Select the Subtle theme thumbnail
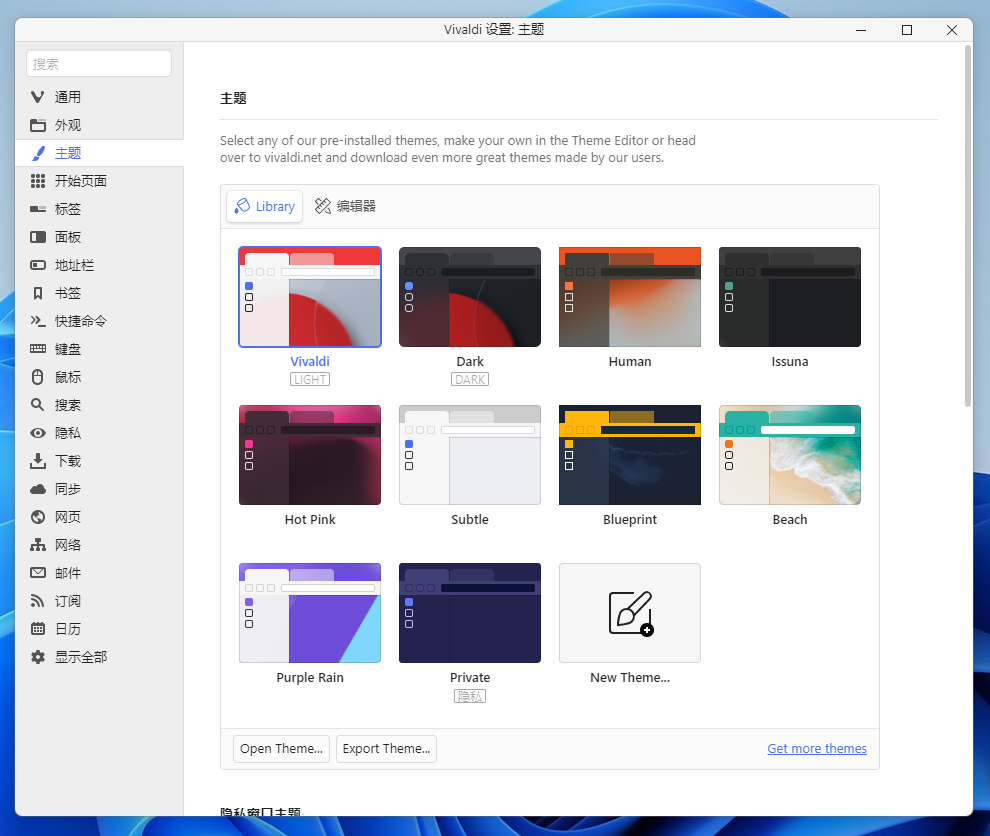990x836 pixels. click(x=470, y=455)
